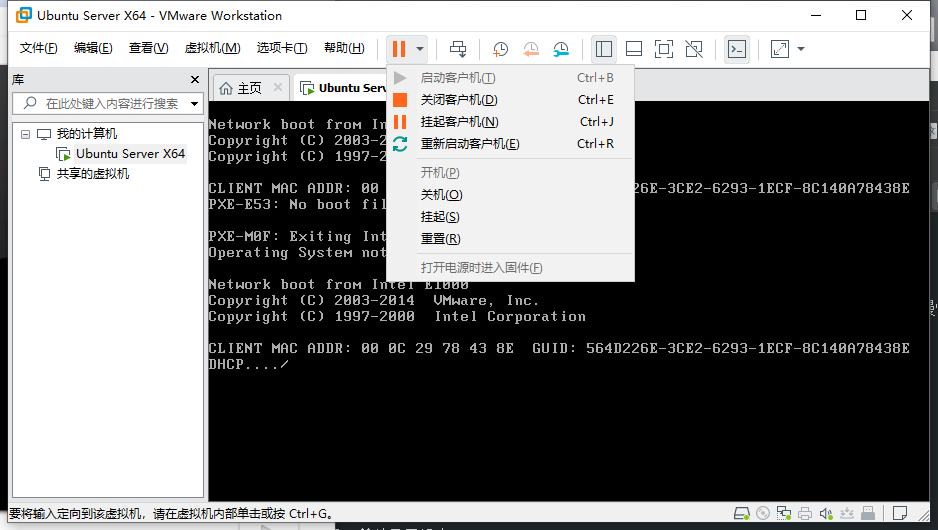Open the 文件(F) menu
The width and height of the screenshot is (938, 530).
(x=38, y=48)
